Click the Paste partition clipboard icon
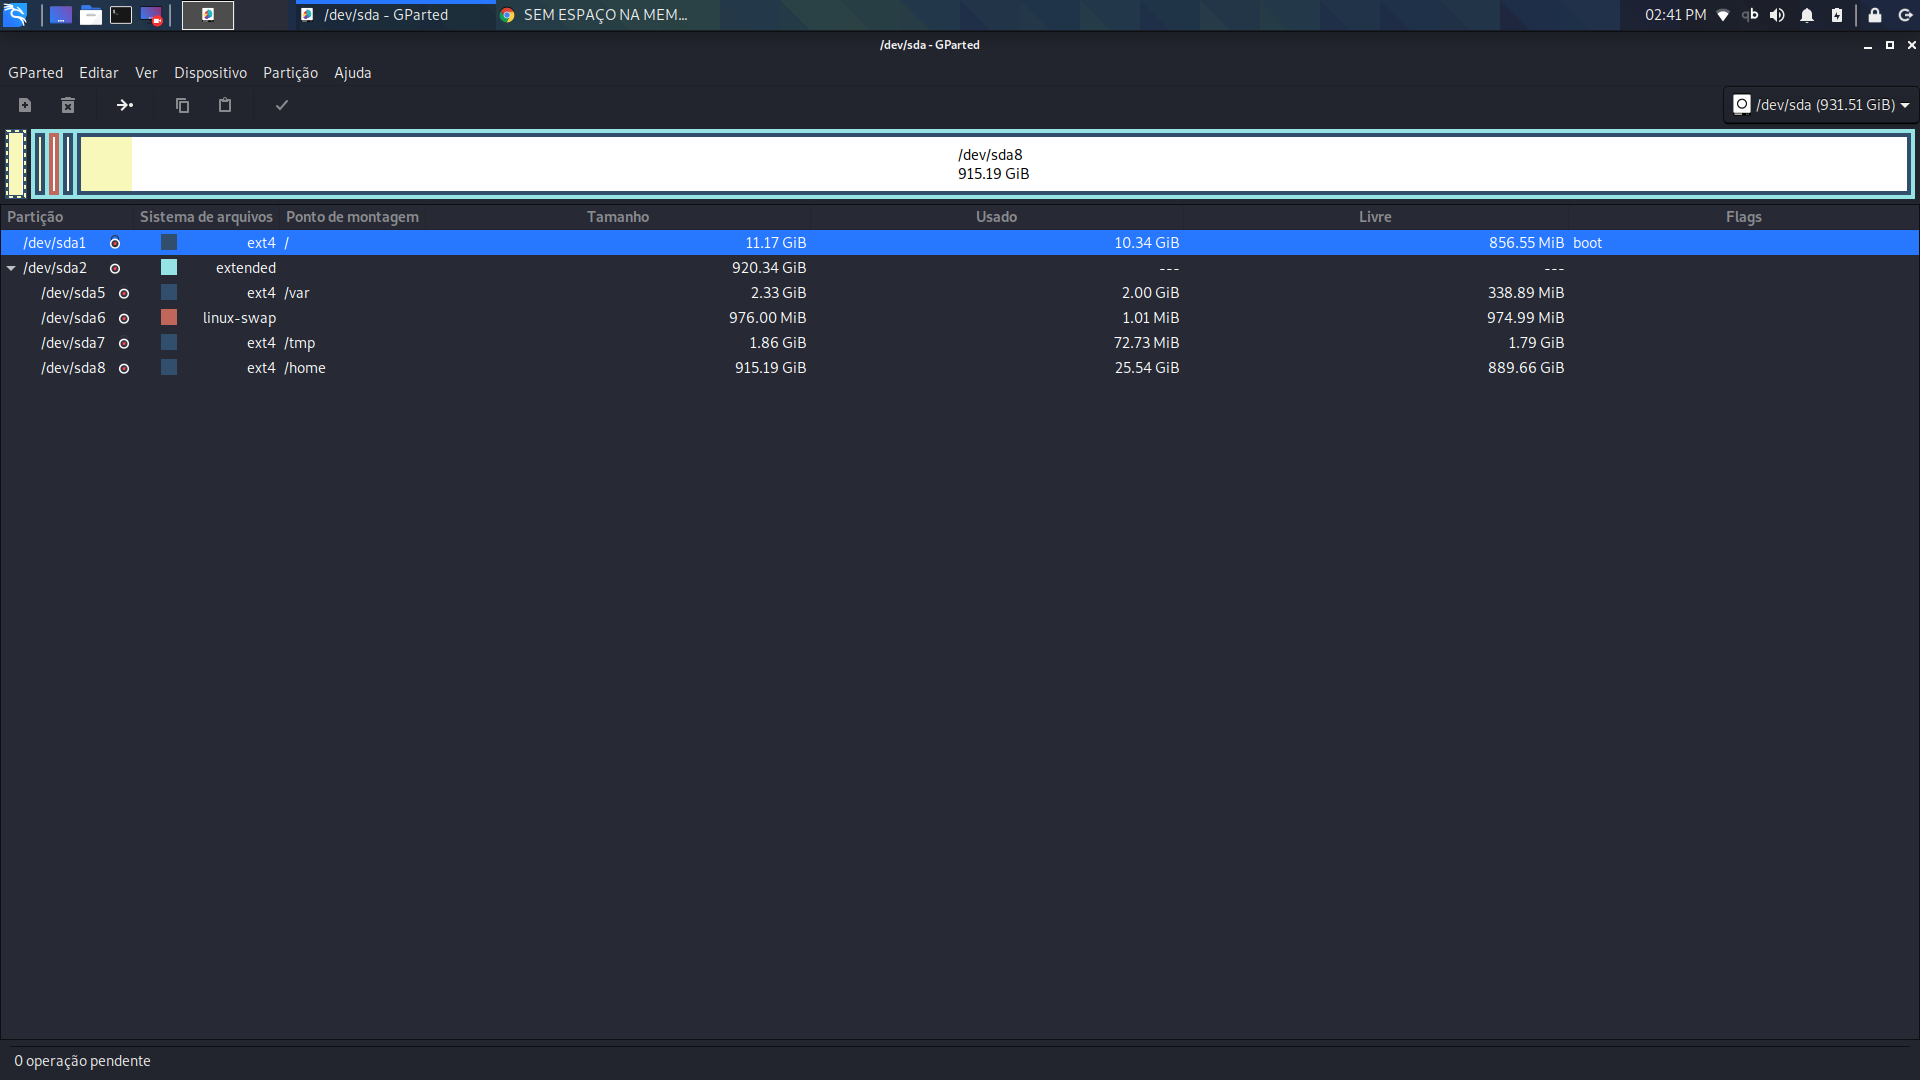Image resolution: width=1920 pixels, height=1080 pixels. coord(225,105)
